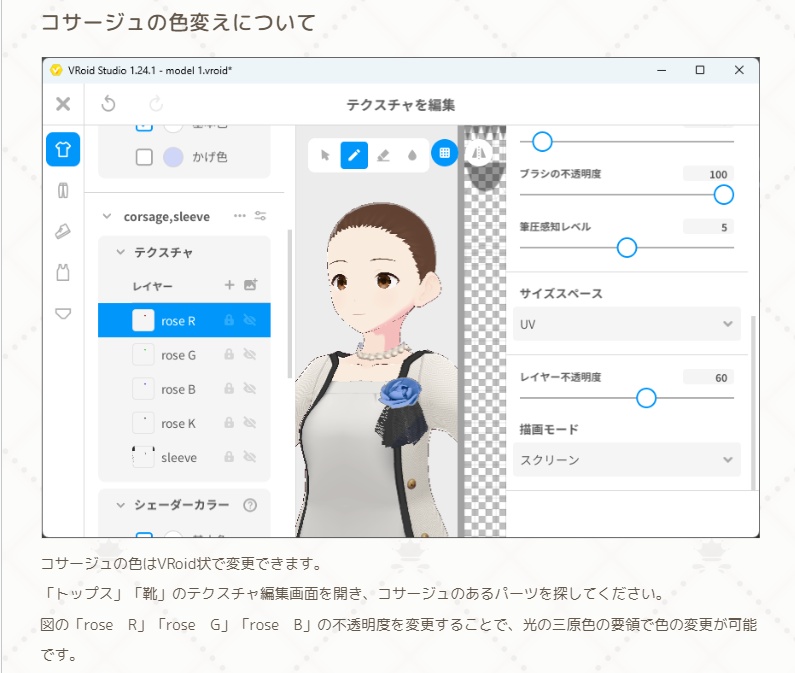This screenshot has width=795, height=673.
Task: Select the eraser tool
Action: click(x=383, y=155)
